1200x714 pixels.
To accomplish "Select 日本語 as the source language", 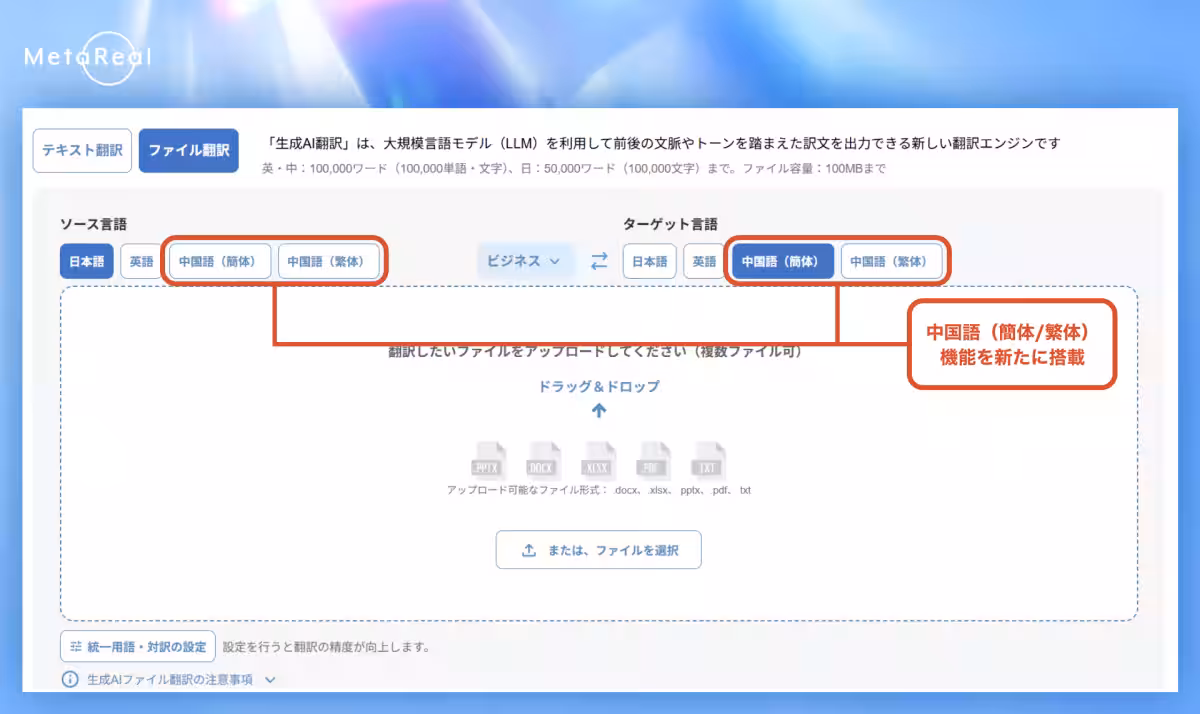I will 86,261.
